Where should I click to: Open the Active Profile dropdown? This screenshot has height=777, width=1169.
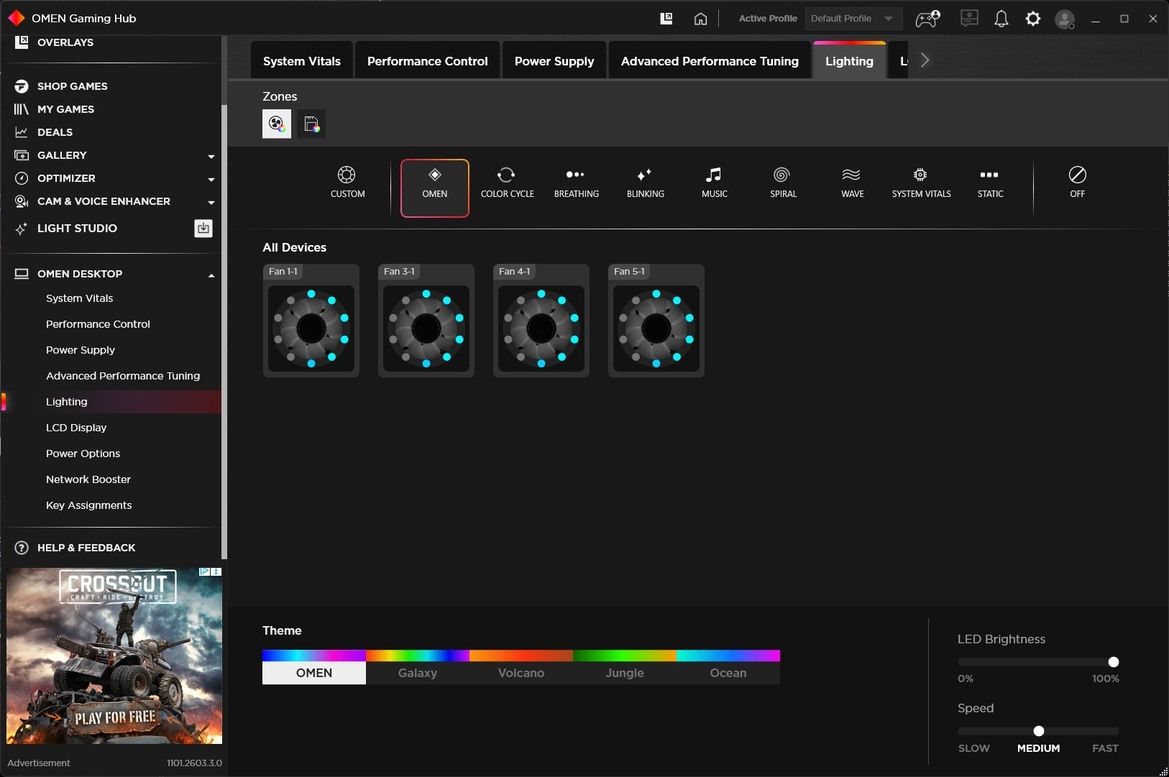click(853, 19)
